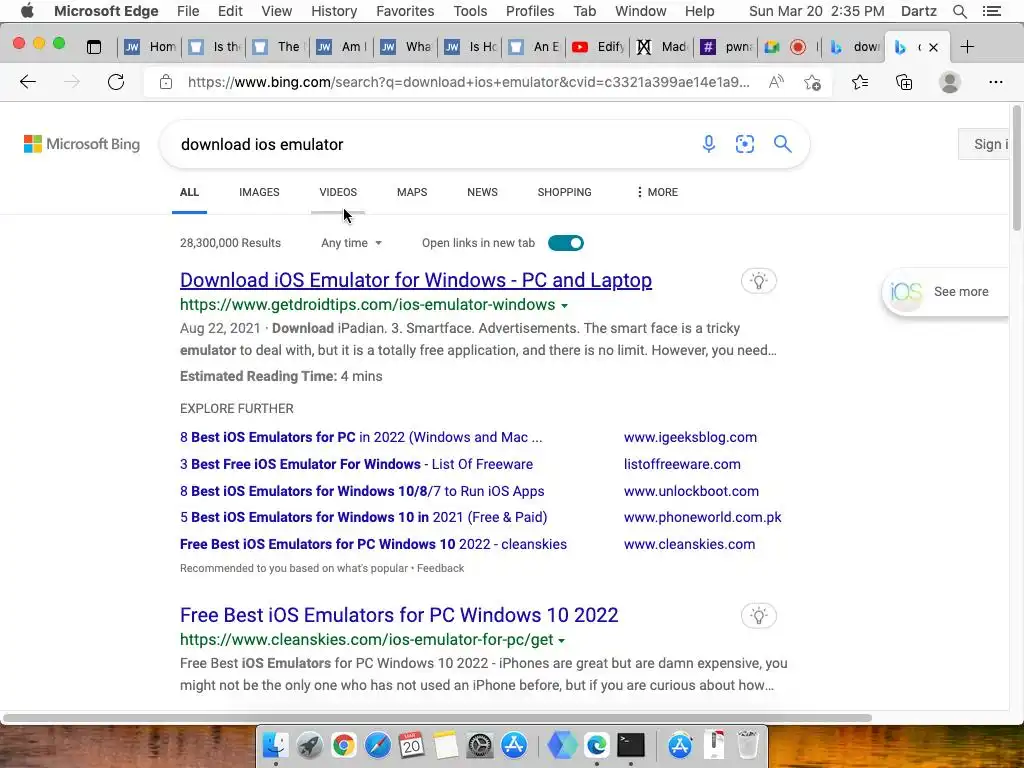Switch to SHOPPING results tab

[x=564, y=192]
